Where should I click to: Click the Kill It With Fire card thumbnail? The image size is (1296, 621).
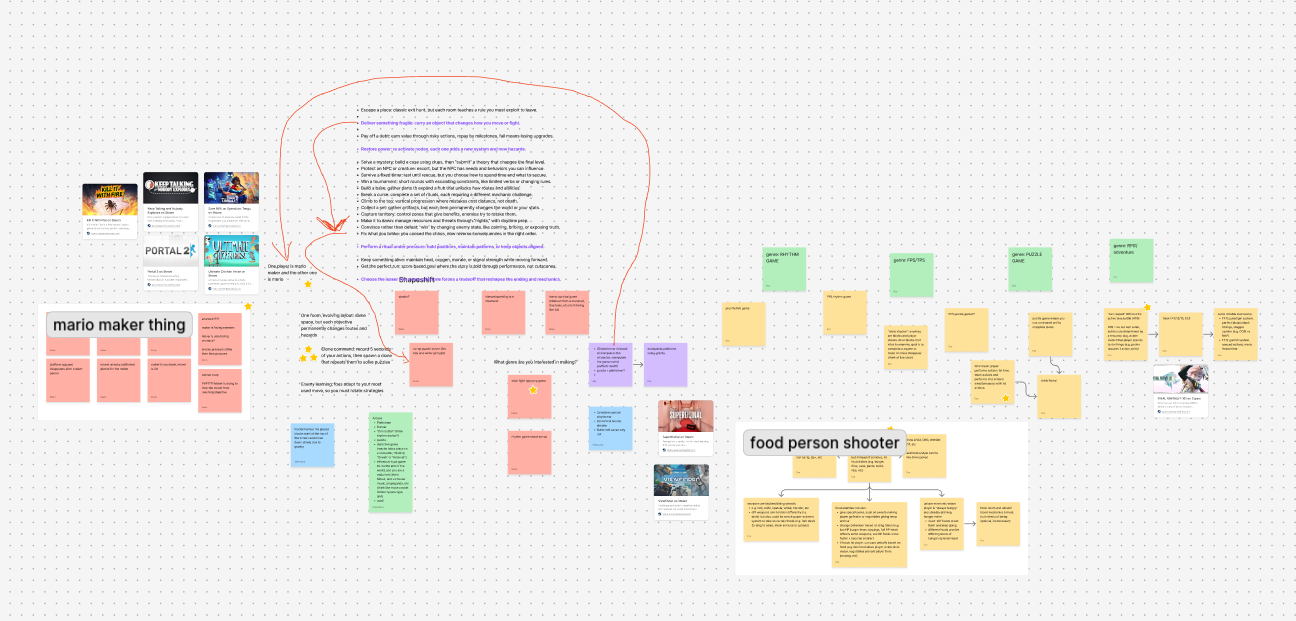109,199
